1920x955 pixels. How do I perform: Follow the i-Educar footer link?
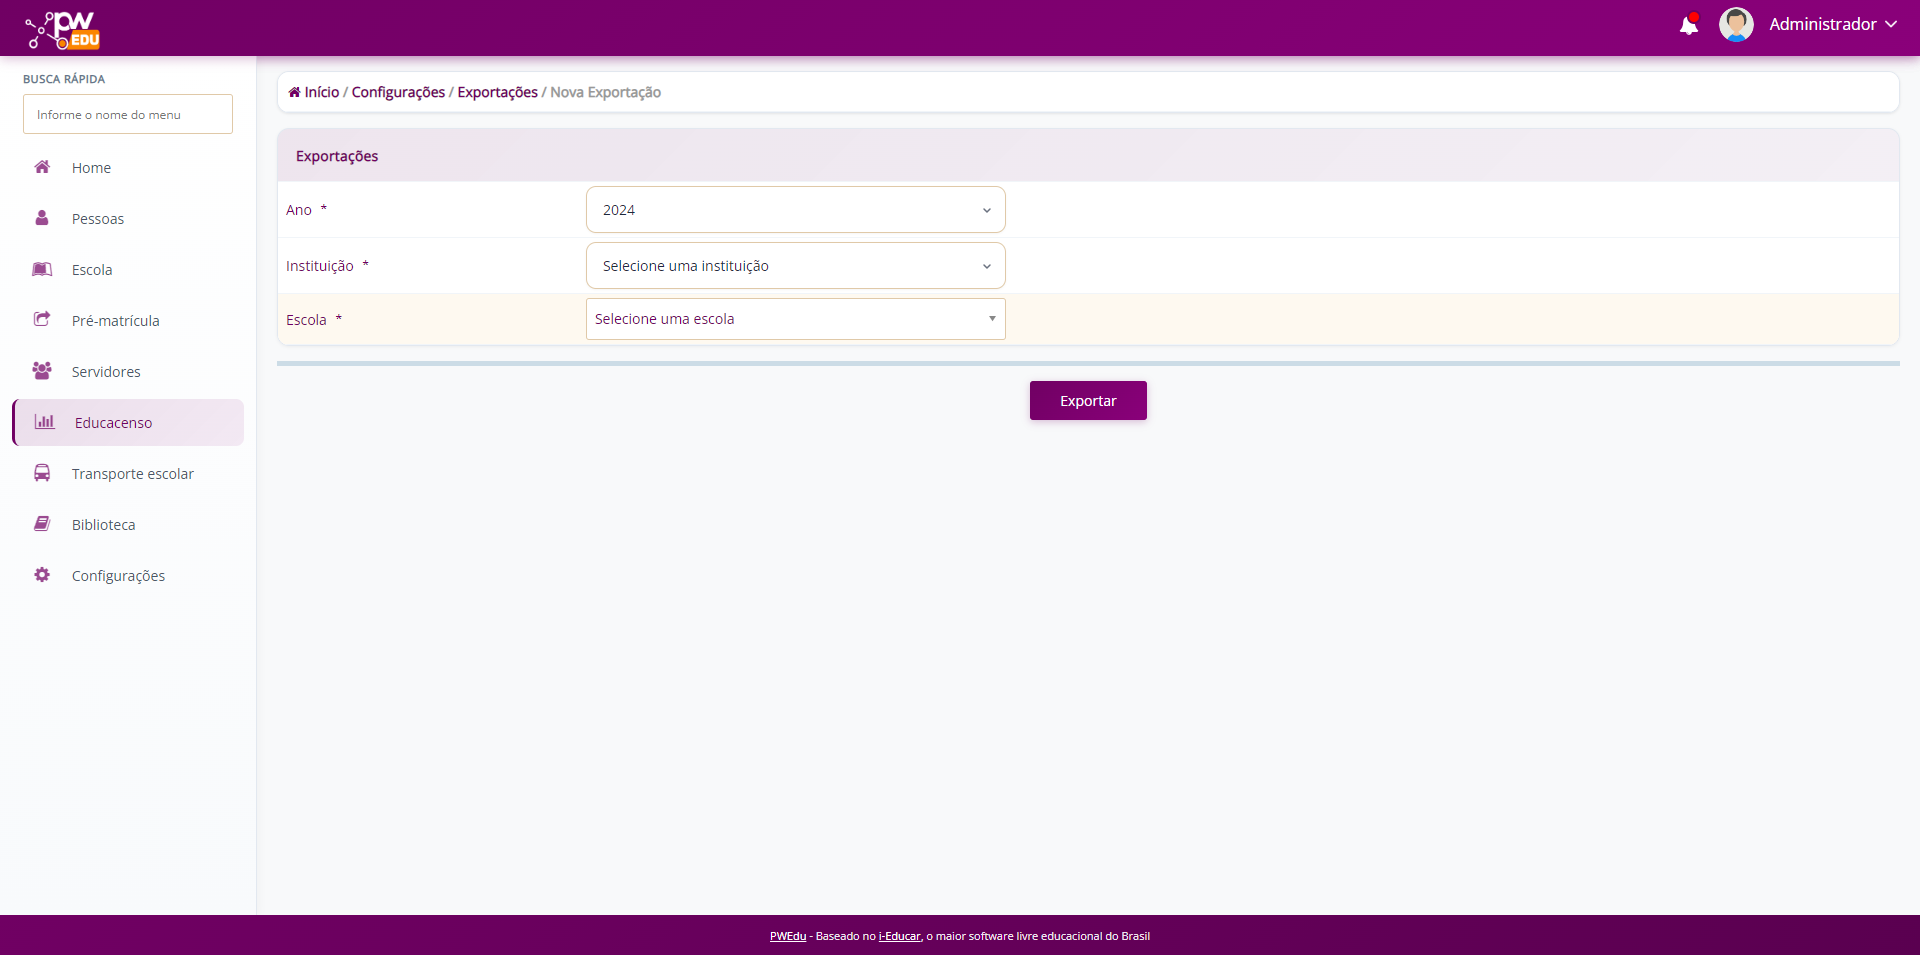coord(899,937)
